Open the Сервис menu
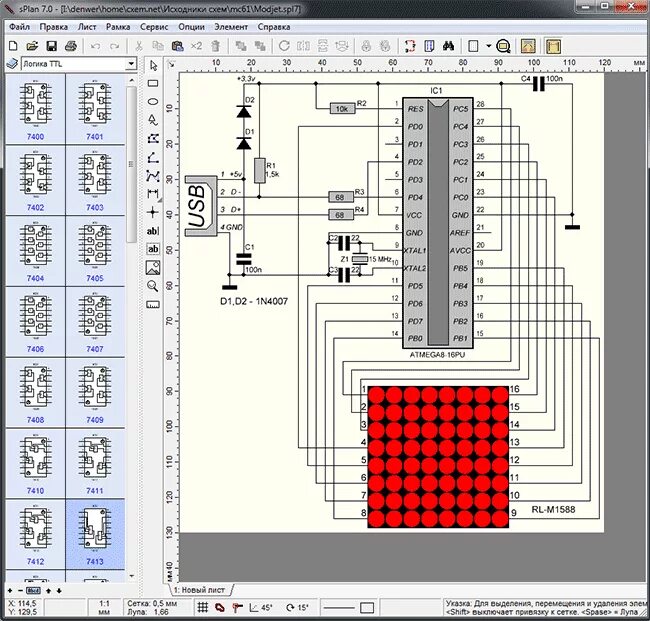 [154, 27]
